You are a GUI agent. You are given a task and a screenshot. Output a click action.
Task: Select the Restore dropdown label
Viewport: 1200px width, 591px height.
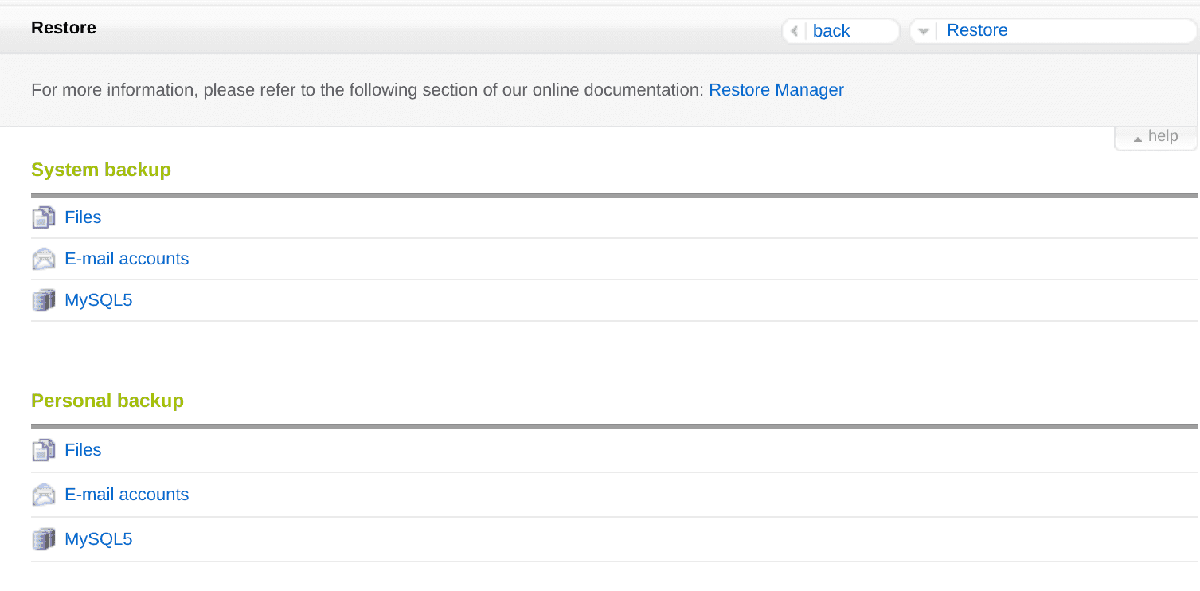(x=977, y=30)
